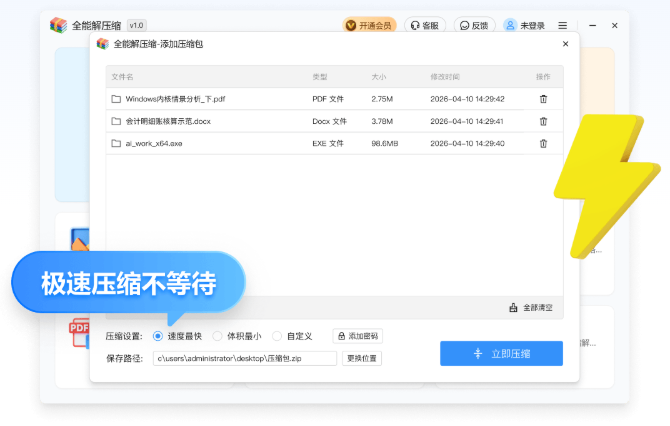Open the hamburger menu in main window

tap(563, 26)
